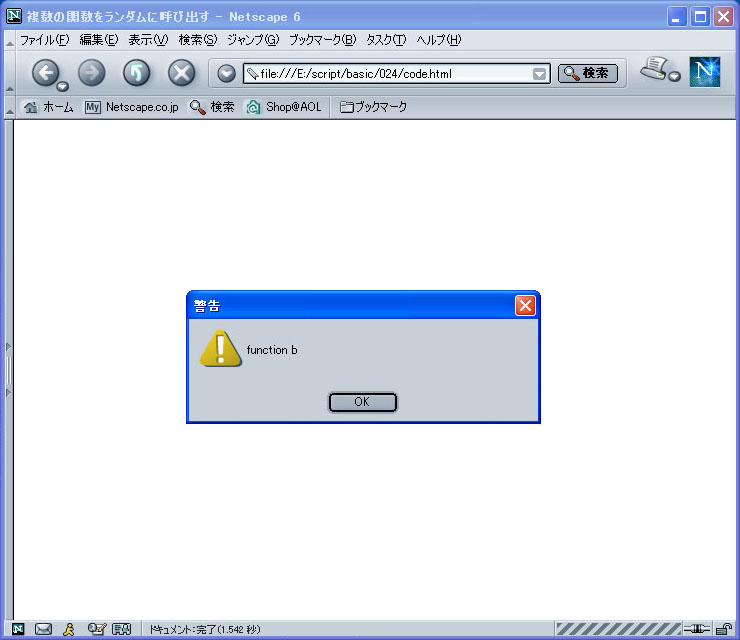Click the function b message text

pos(272,350)
